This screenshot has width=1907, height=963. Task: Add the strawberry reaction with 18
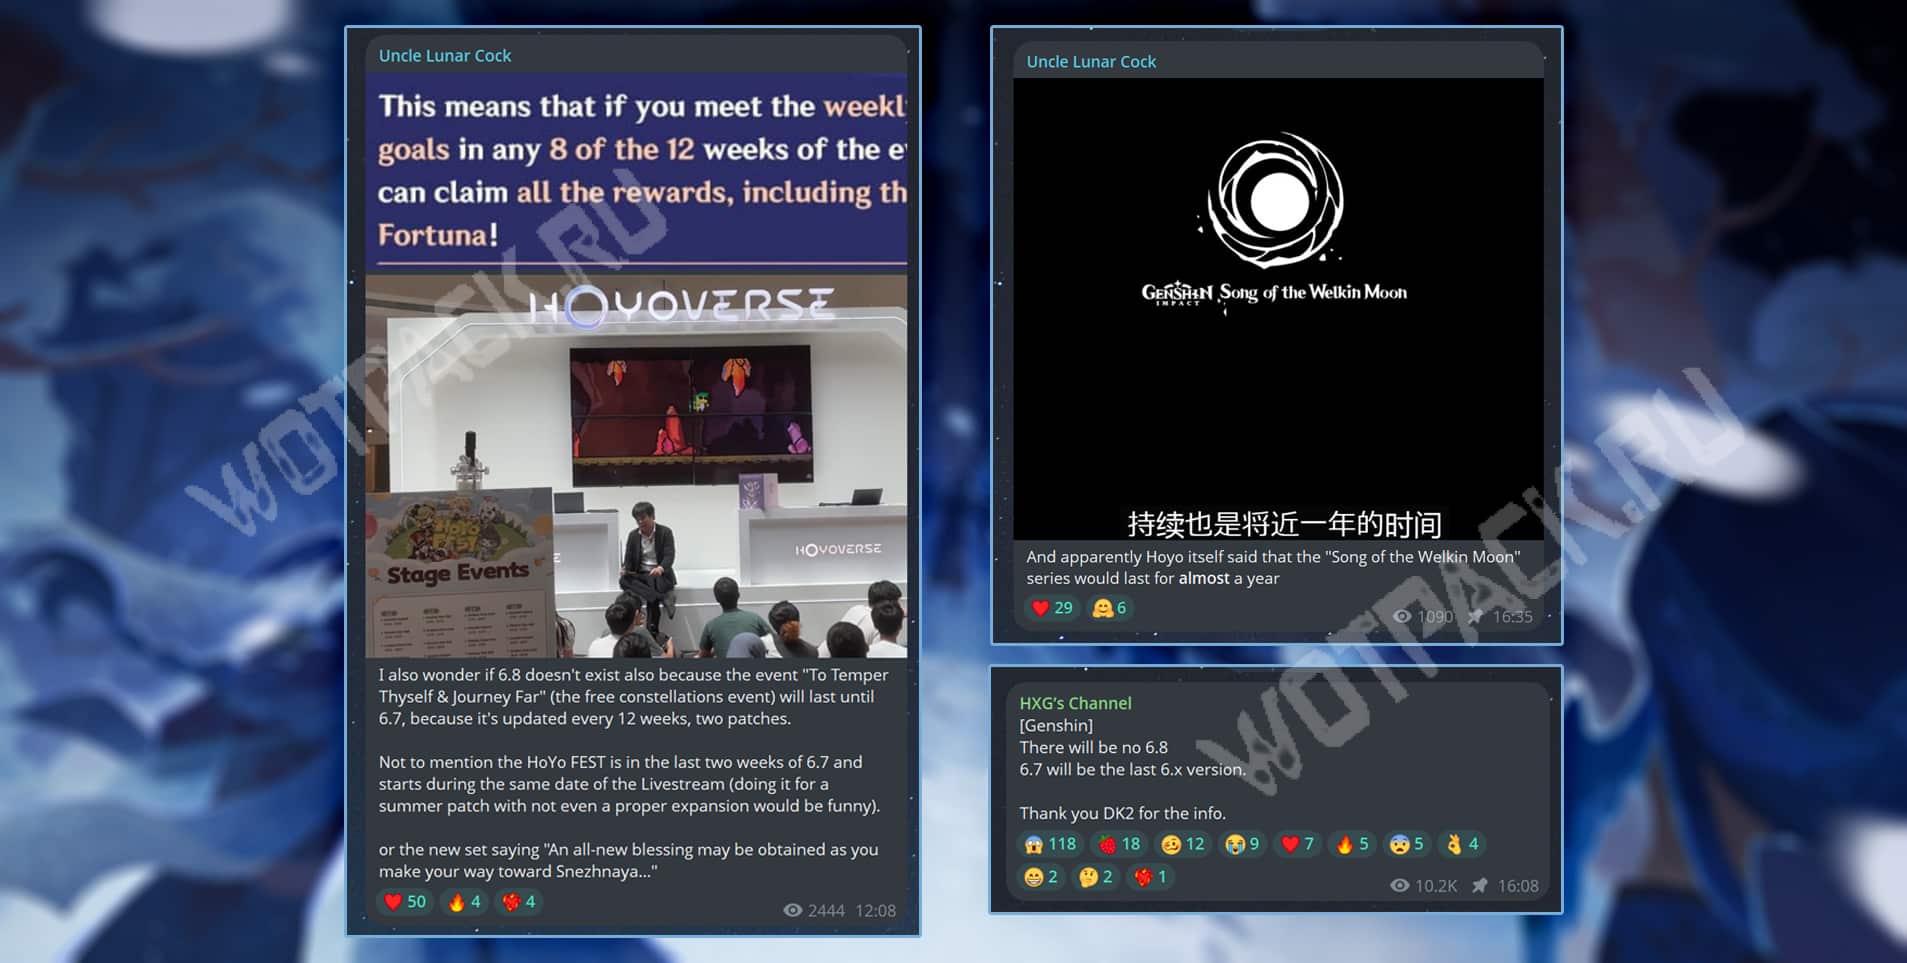[1119, 844]
